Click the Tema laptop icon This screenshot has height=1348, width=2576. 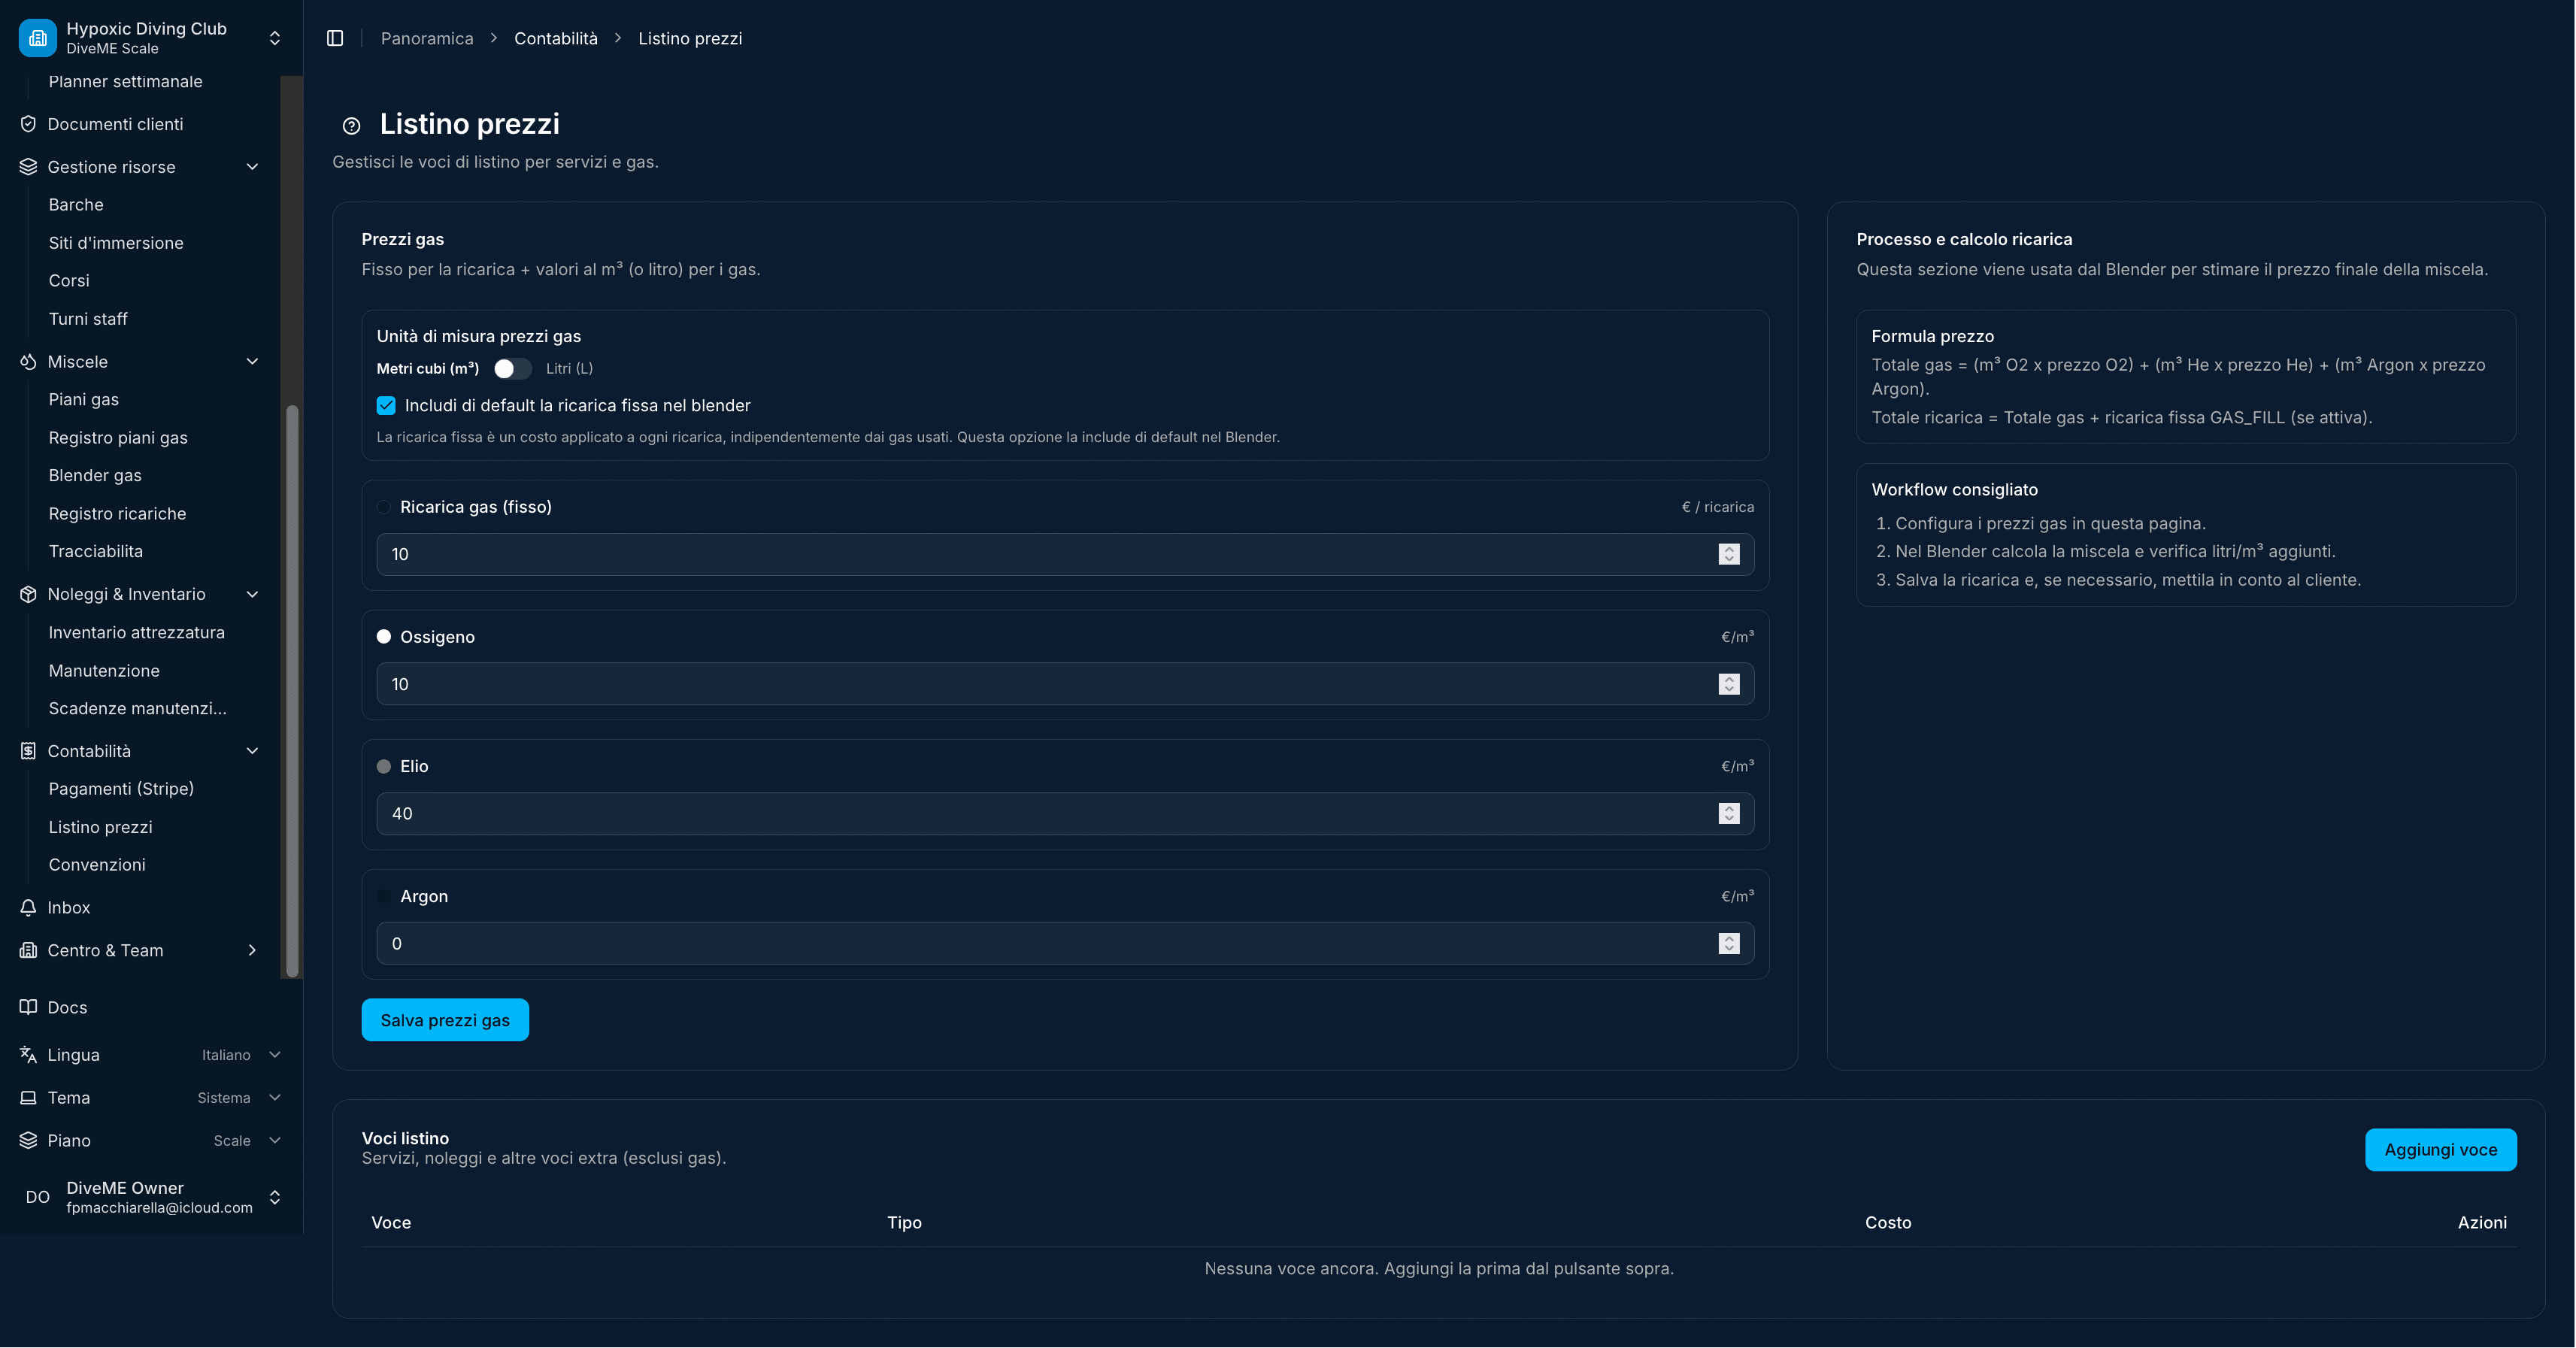click(x=28, y=1097)
